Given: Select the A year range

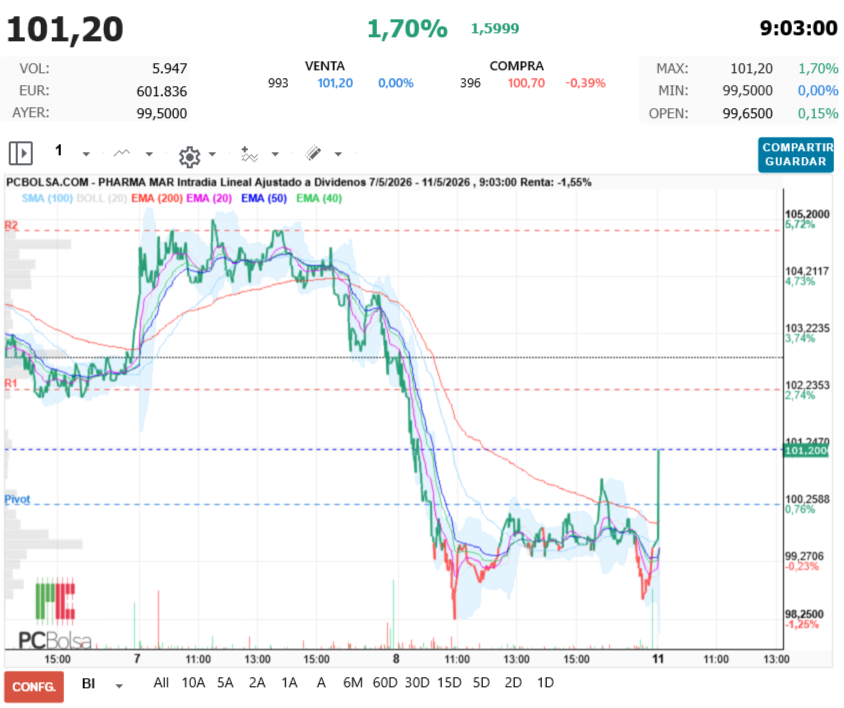Looking at the screenshot, I should pyautogui.click(x=321, y=683).
